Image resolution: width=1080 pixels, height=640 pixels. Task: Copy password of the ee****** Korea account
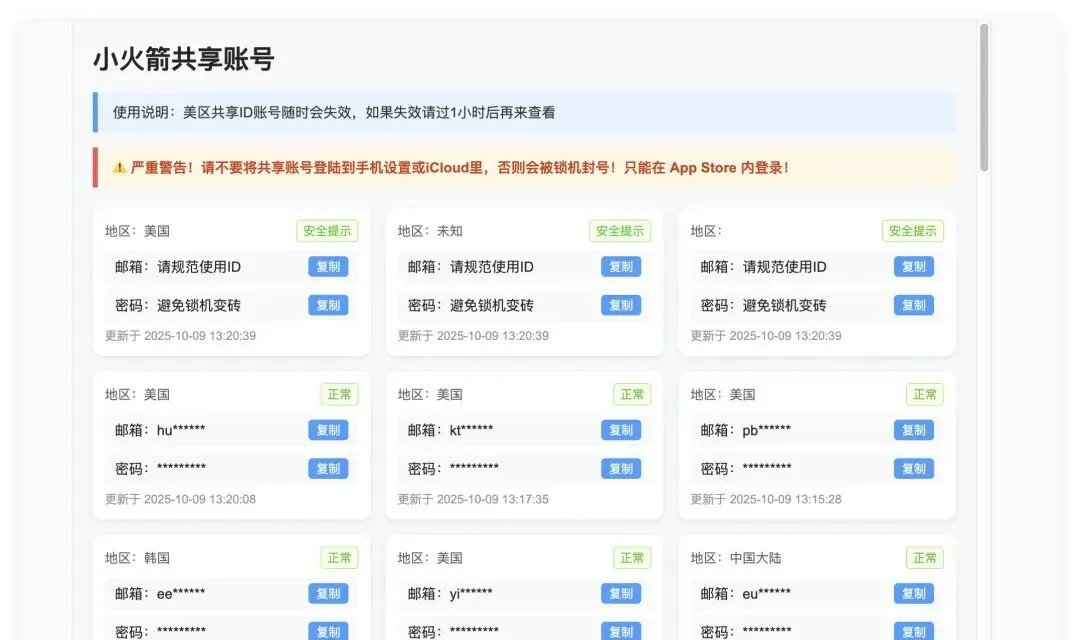coord(328,631)
